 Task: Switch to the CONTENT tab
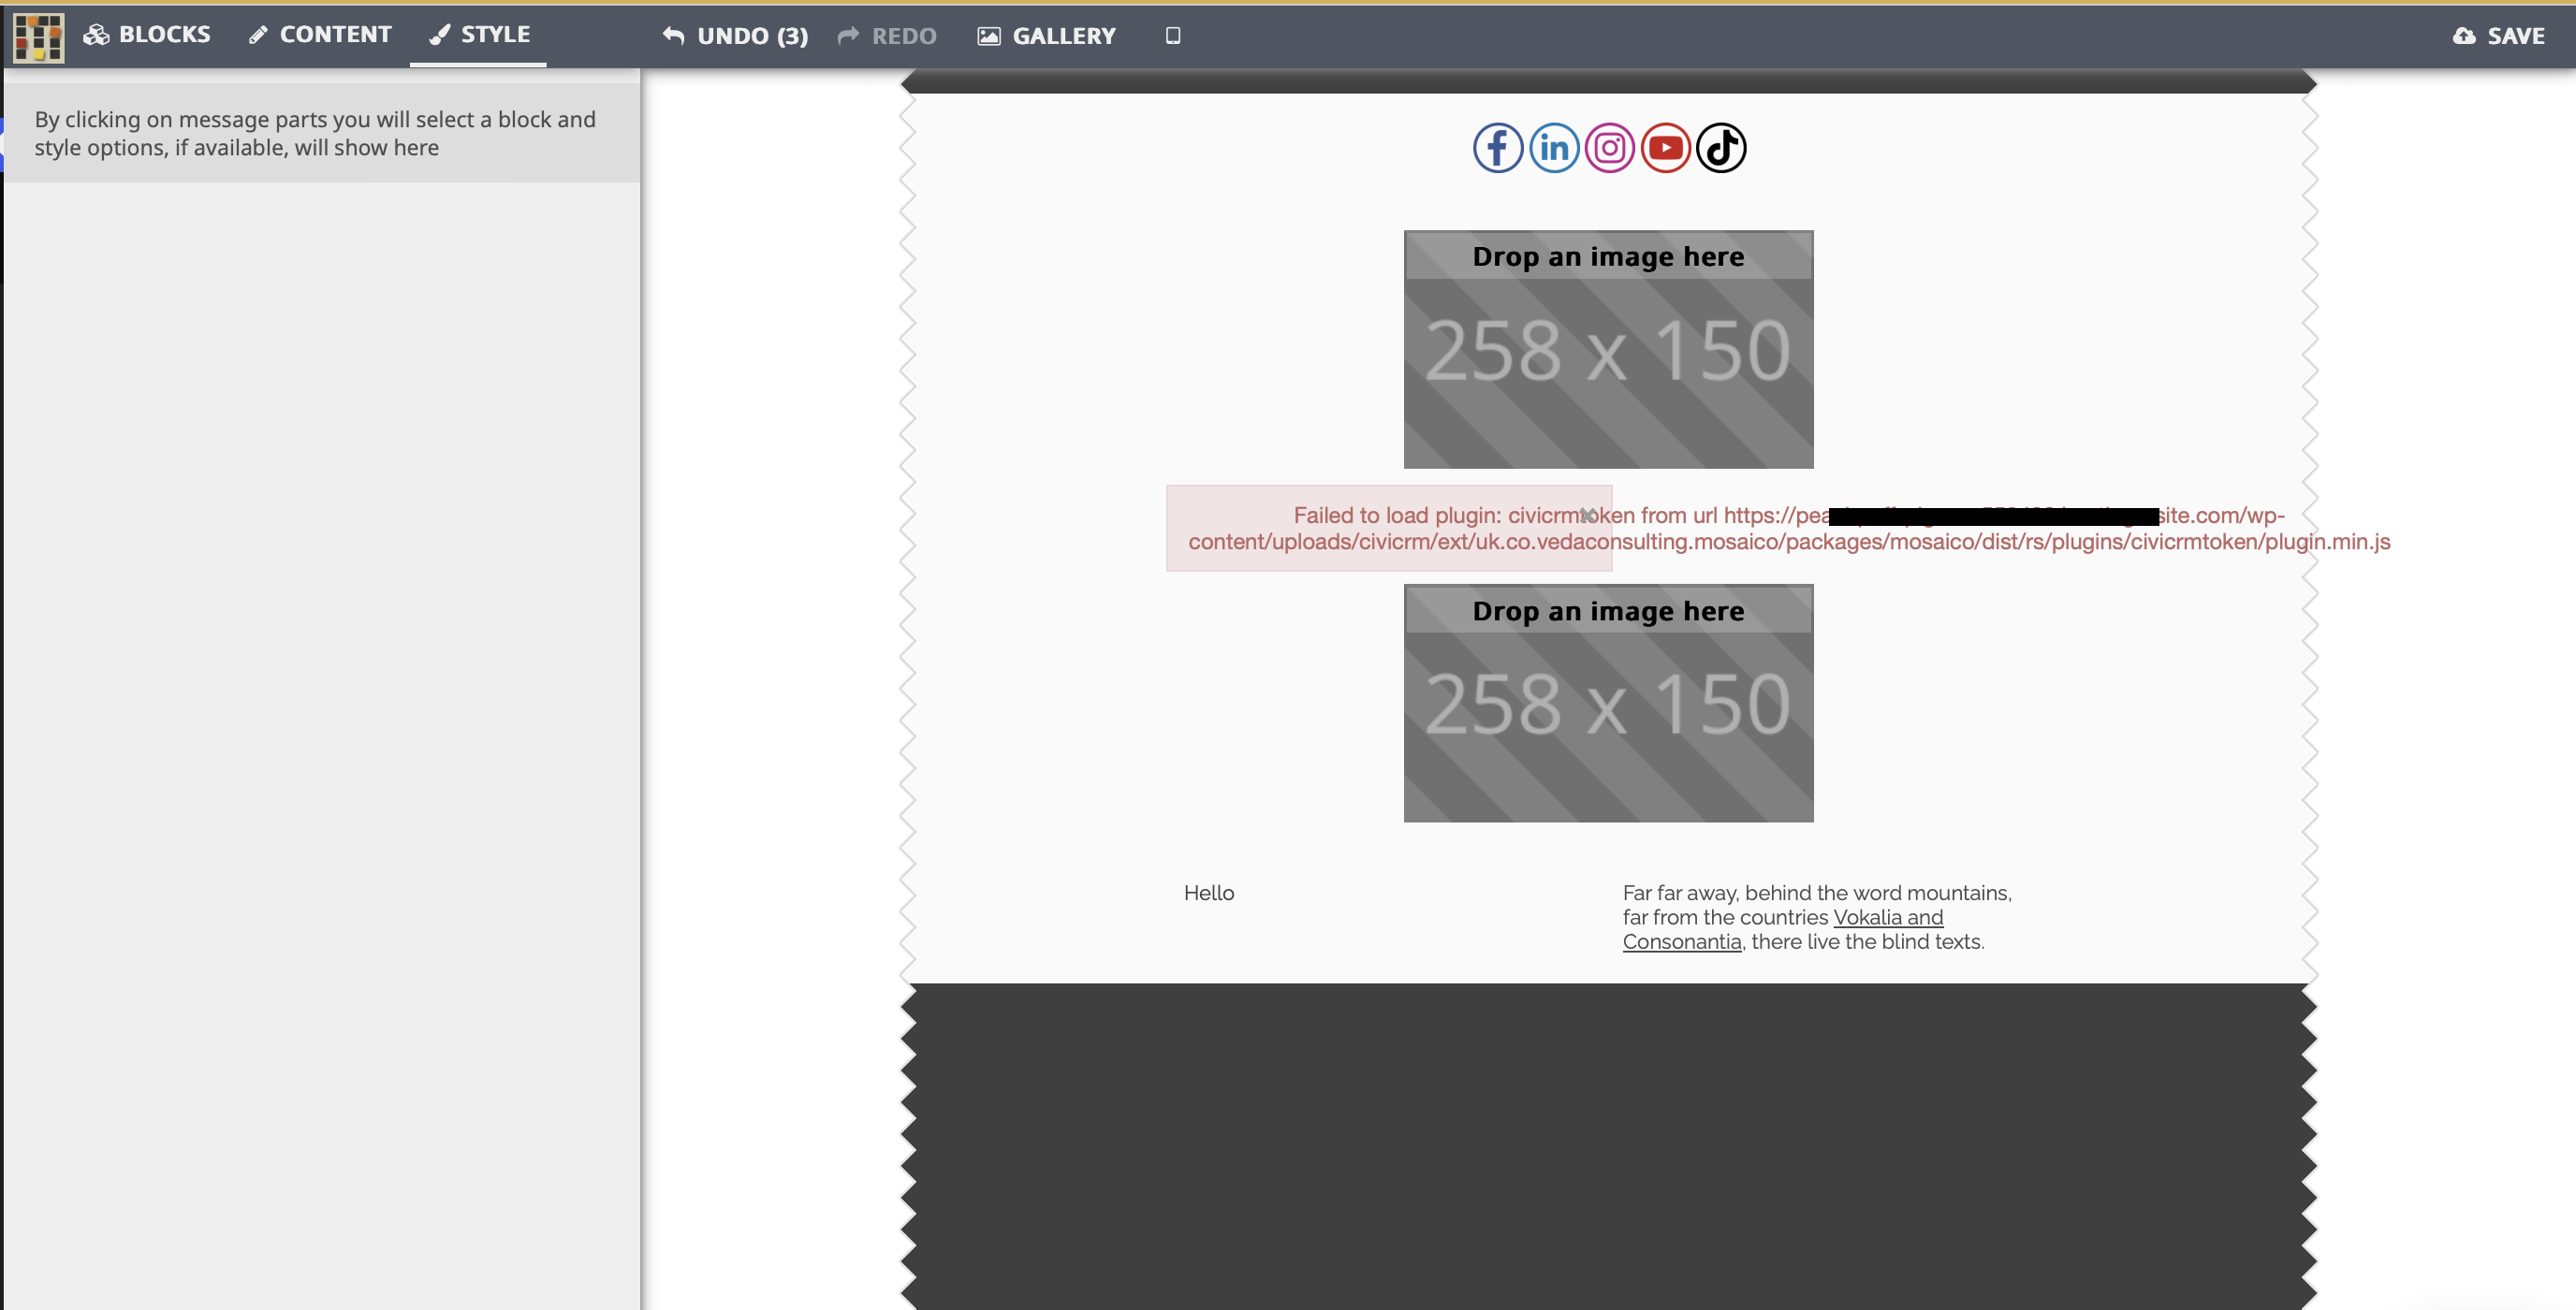pos(317,34)
